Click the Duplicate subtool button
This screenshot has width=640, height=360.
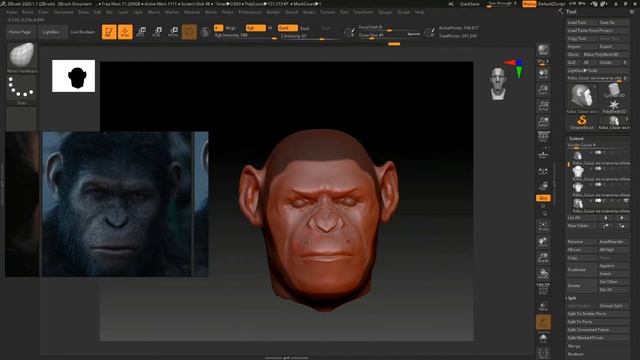582,270
